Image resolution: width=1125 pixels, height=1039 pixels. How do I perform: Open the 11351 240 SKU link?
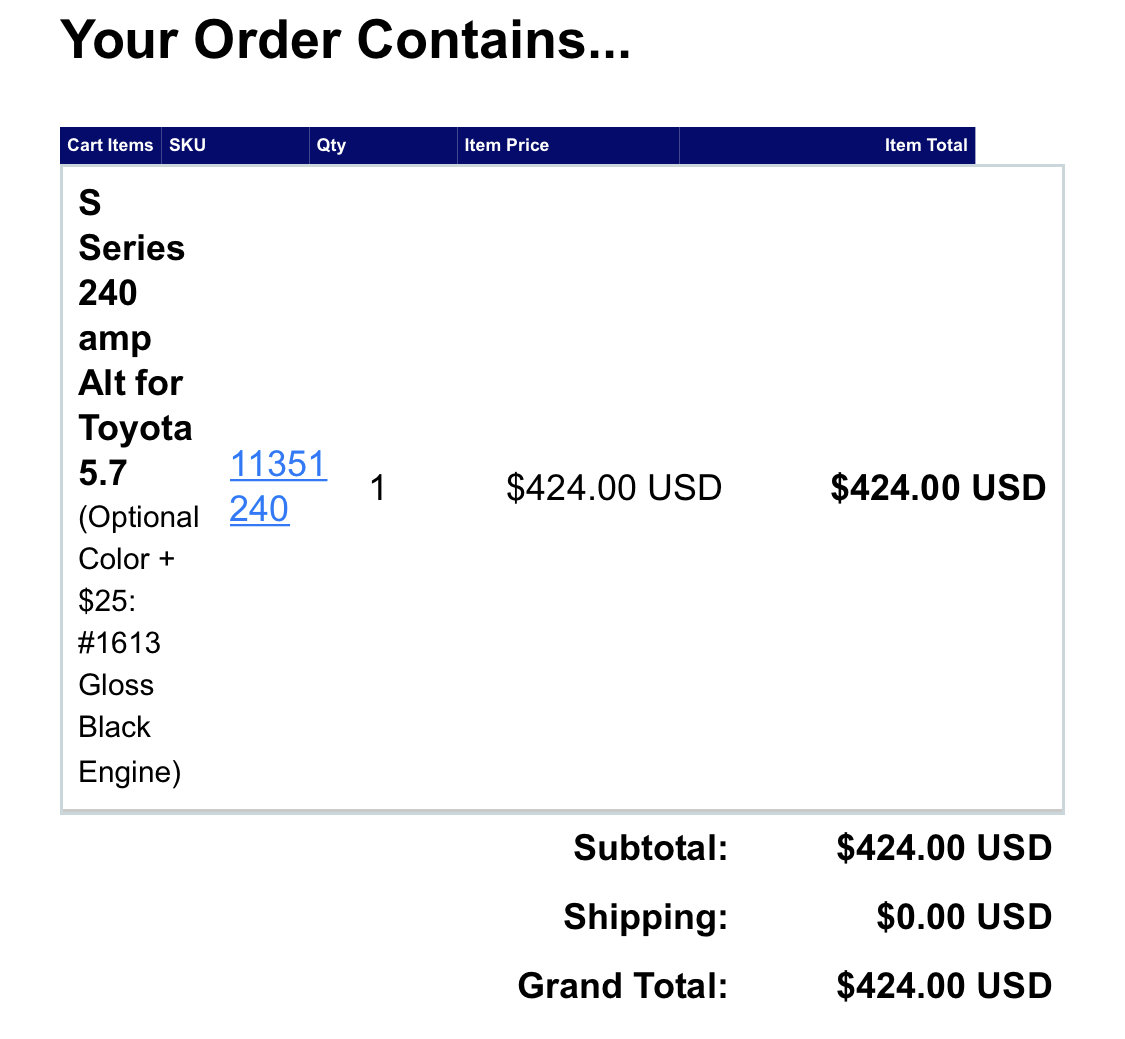click(x=278, y=486)
